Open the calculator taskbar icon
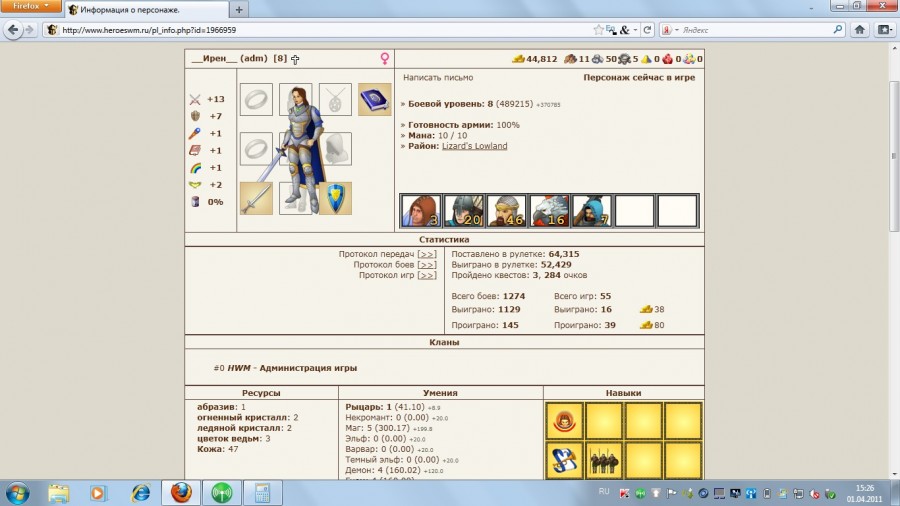 pos(262,493)
